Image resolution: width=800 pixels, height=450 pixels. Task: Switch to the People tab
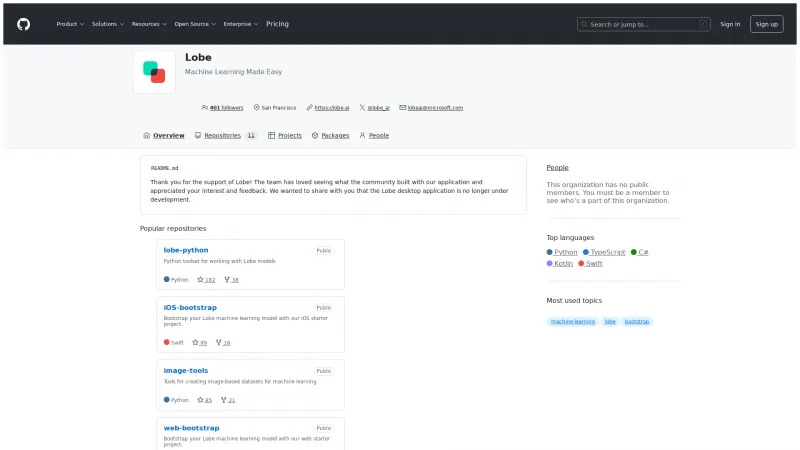(374, 135)
